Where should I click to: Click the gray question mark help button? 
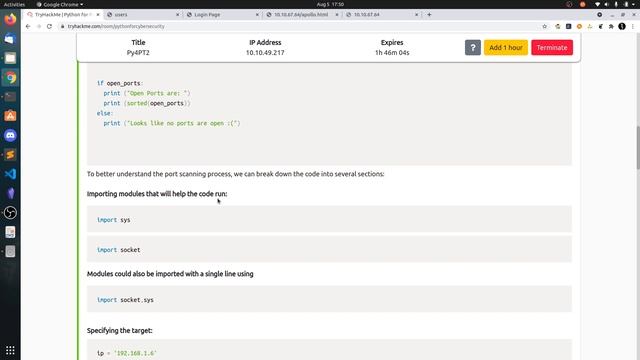click(x=473, y=48)
